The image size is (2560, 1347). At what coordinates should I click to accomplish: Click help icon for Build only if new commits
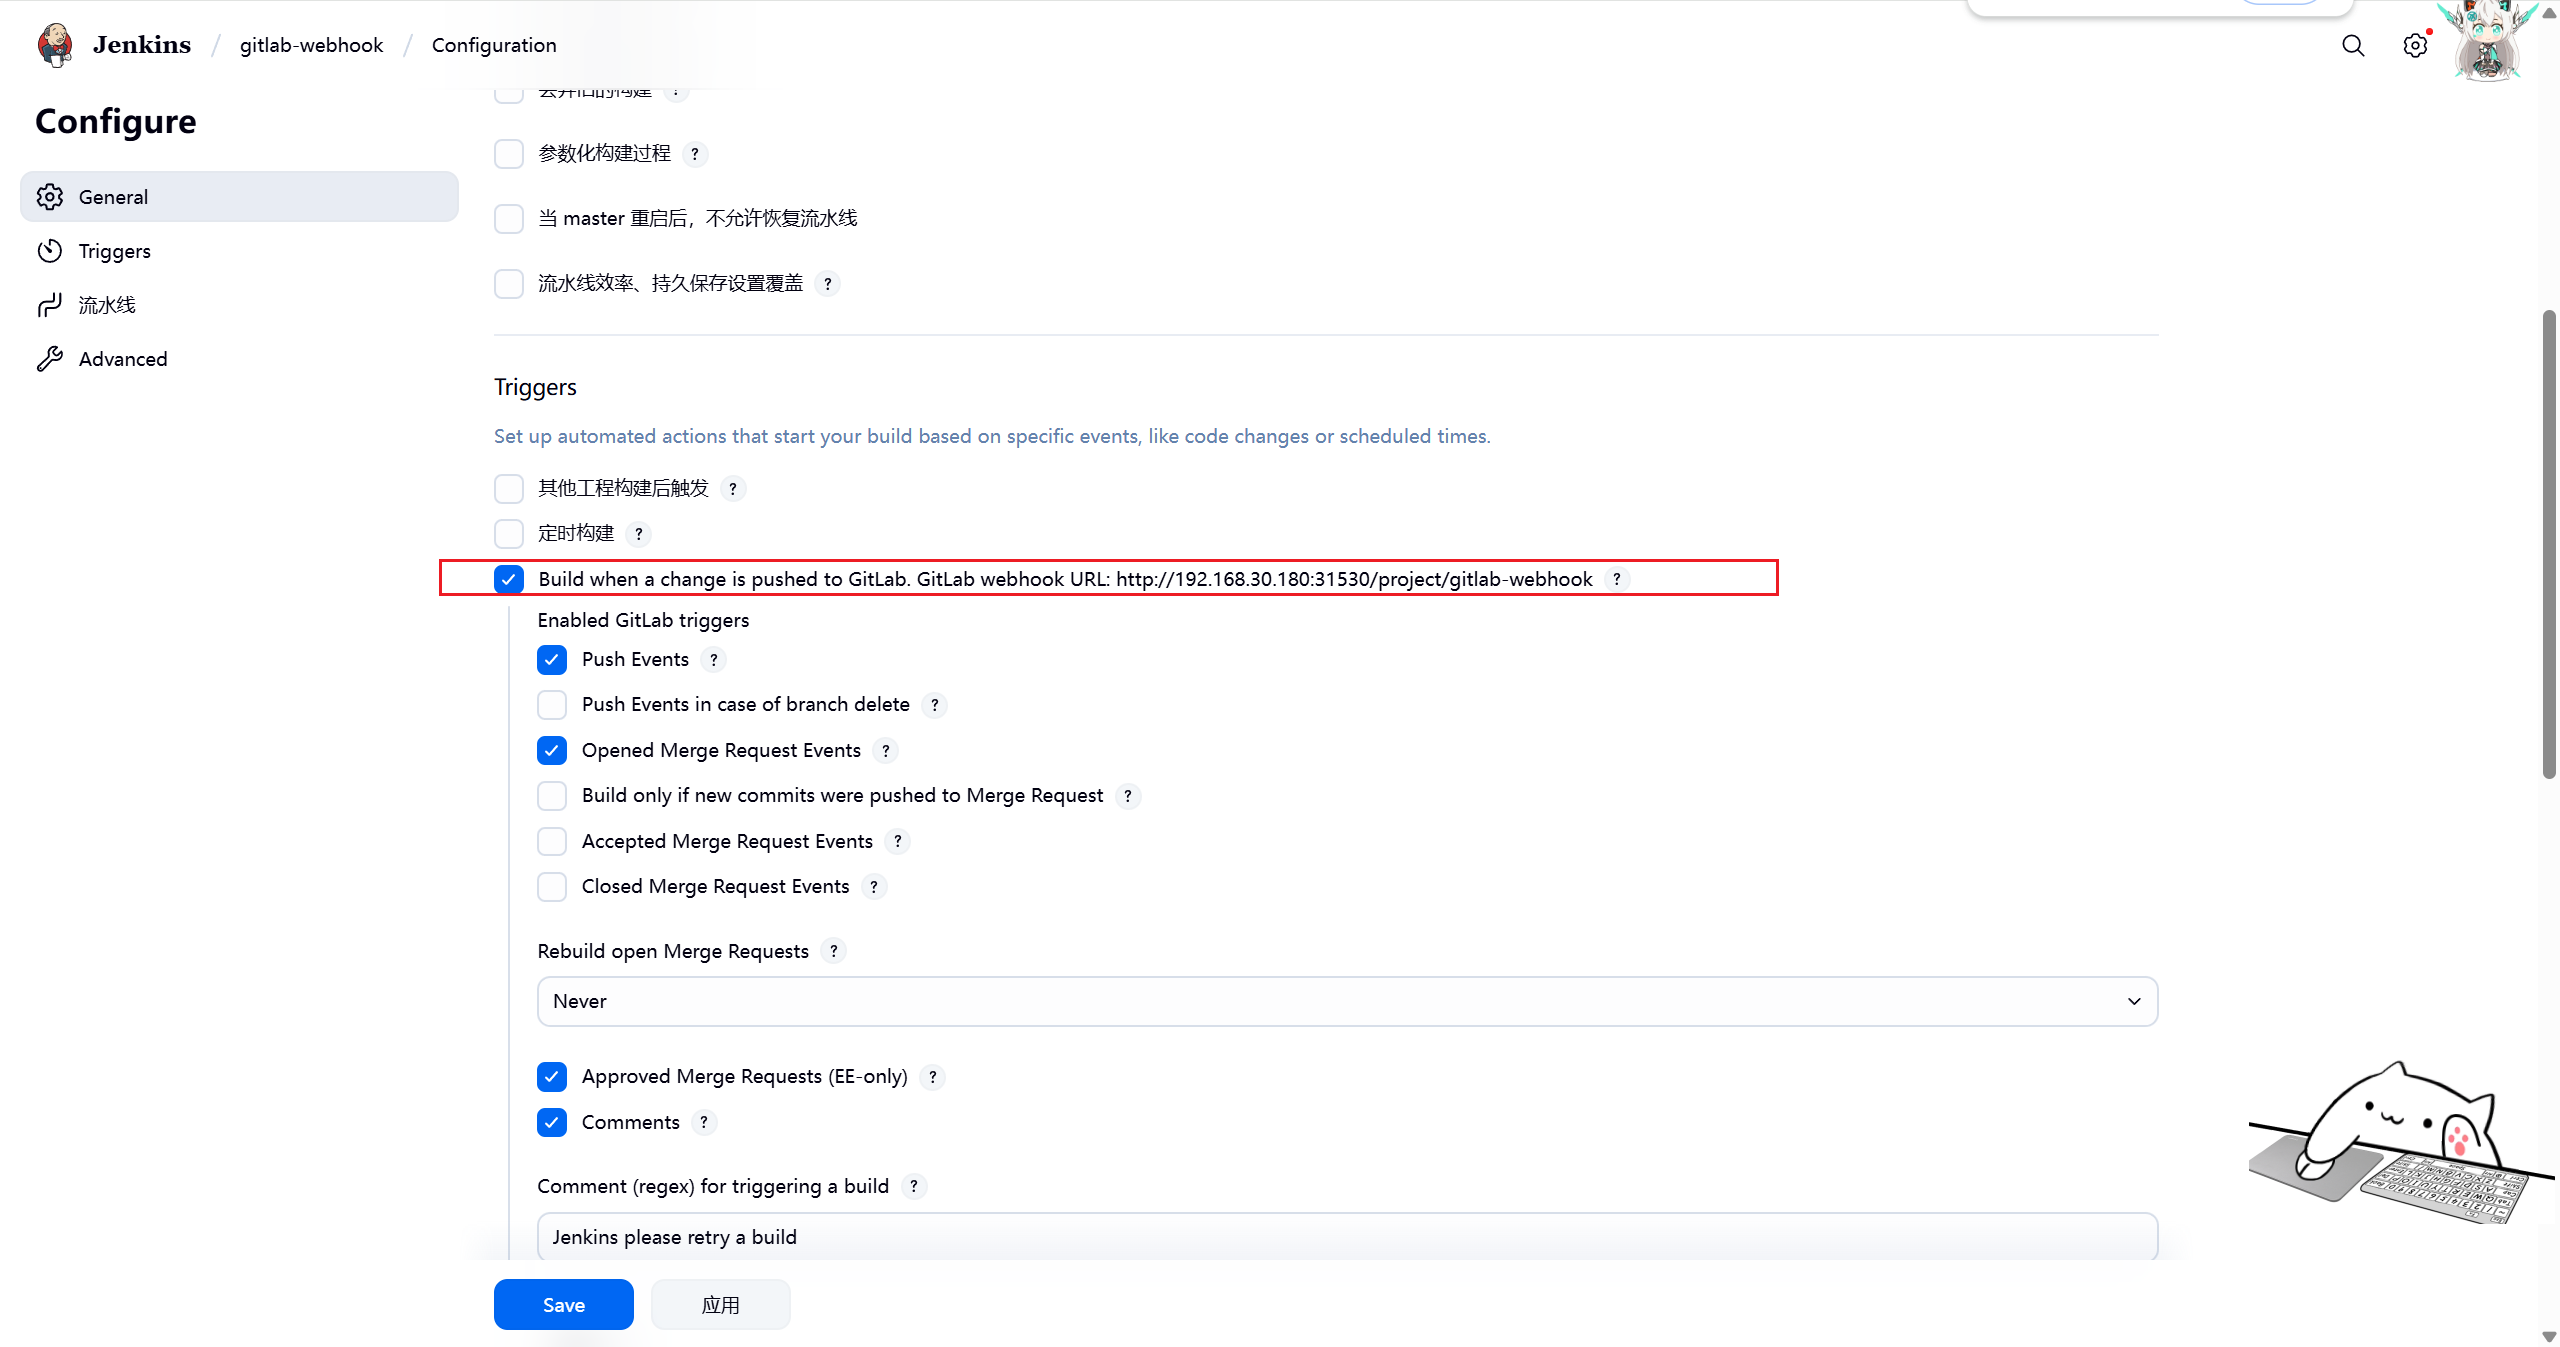pyautogui.click(x=1127, y=796)
